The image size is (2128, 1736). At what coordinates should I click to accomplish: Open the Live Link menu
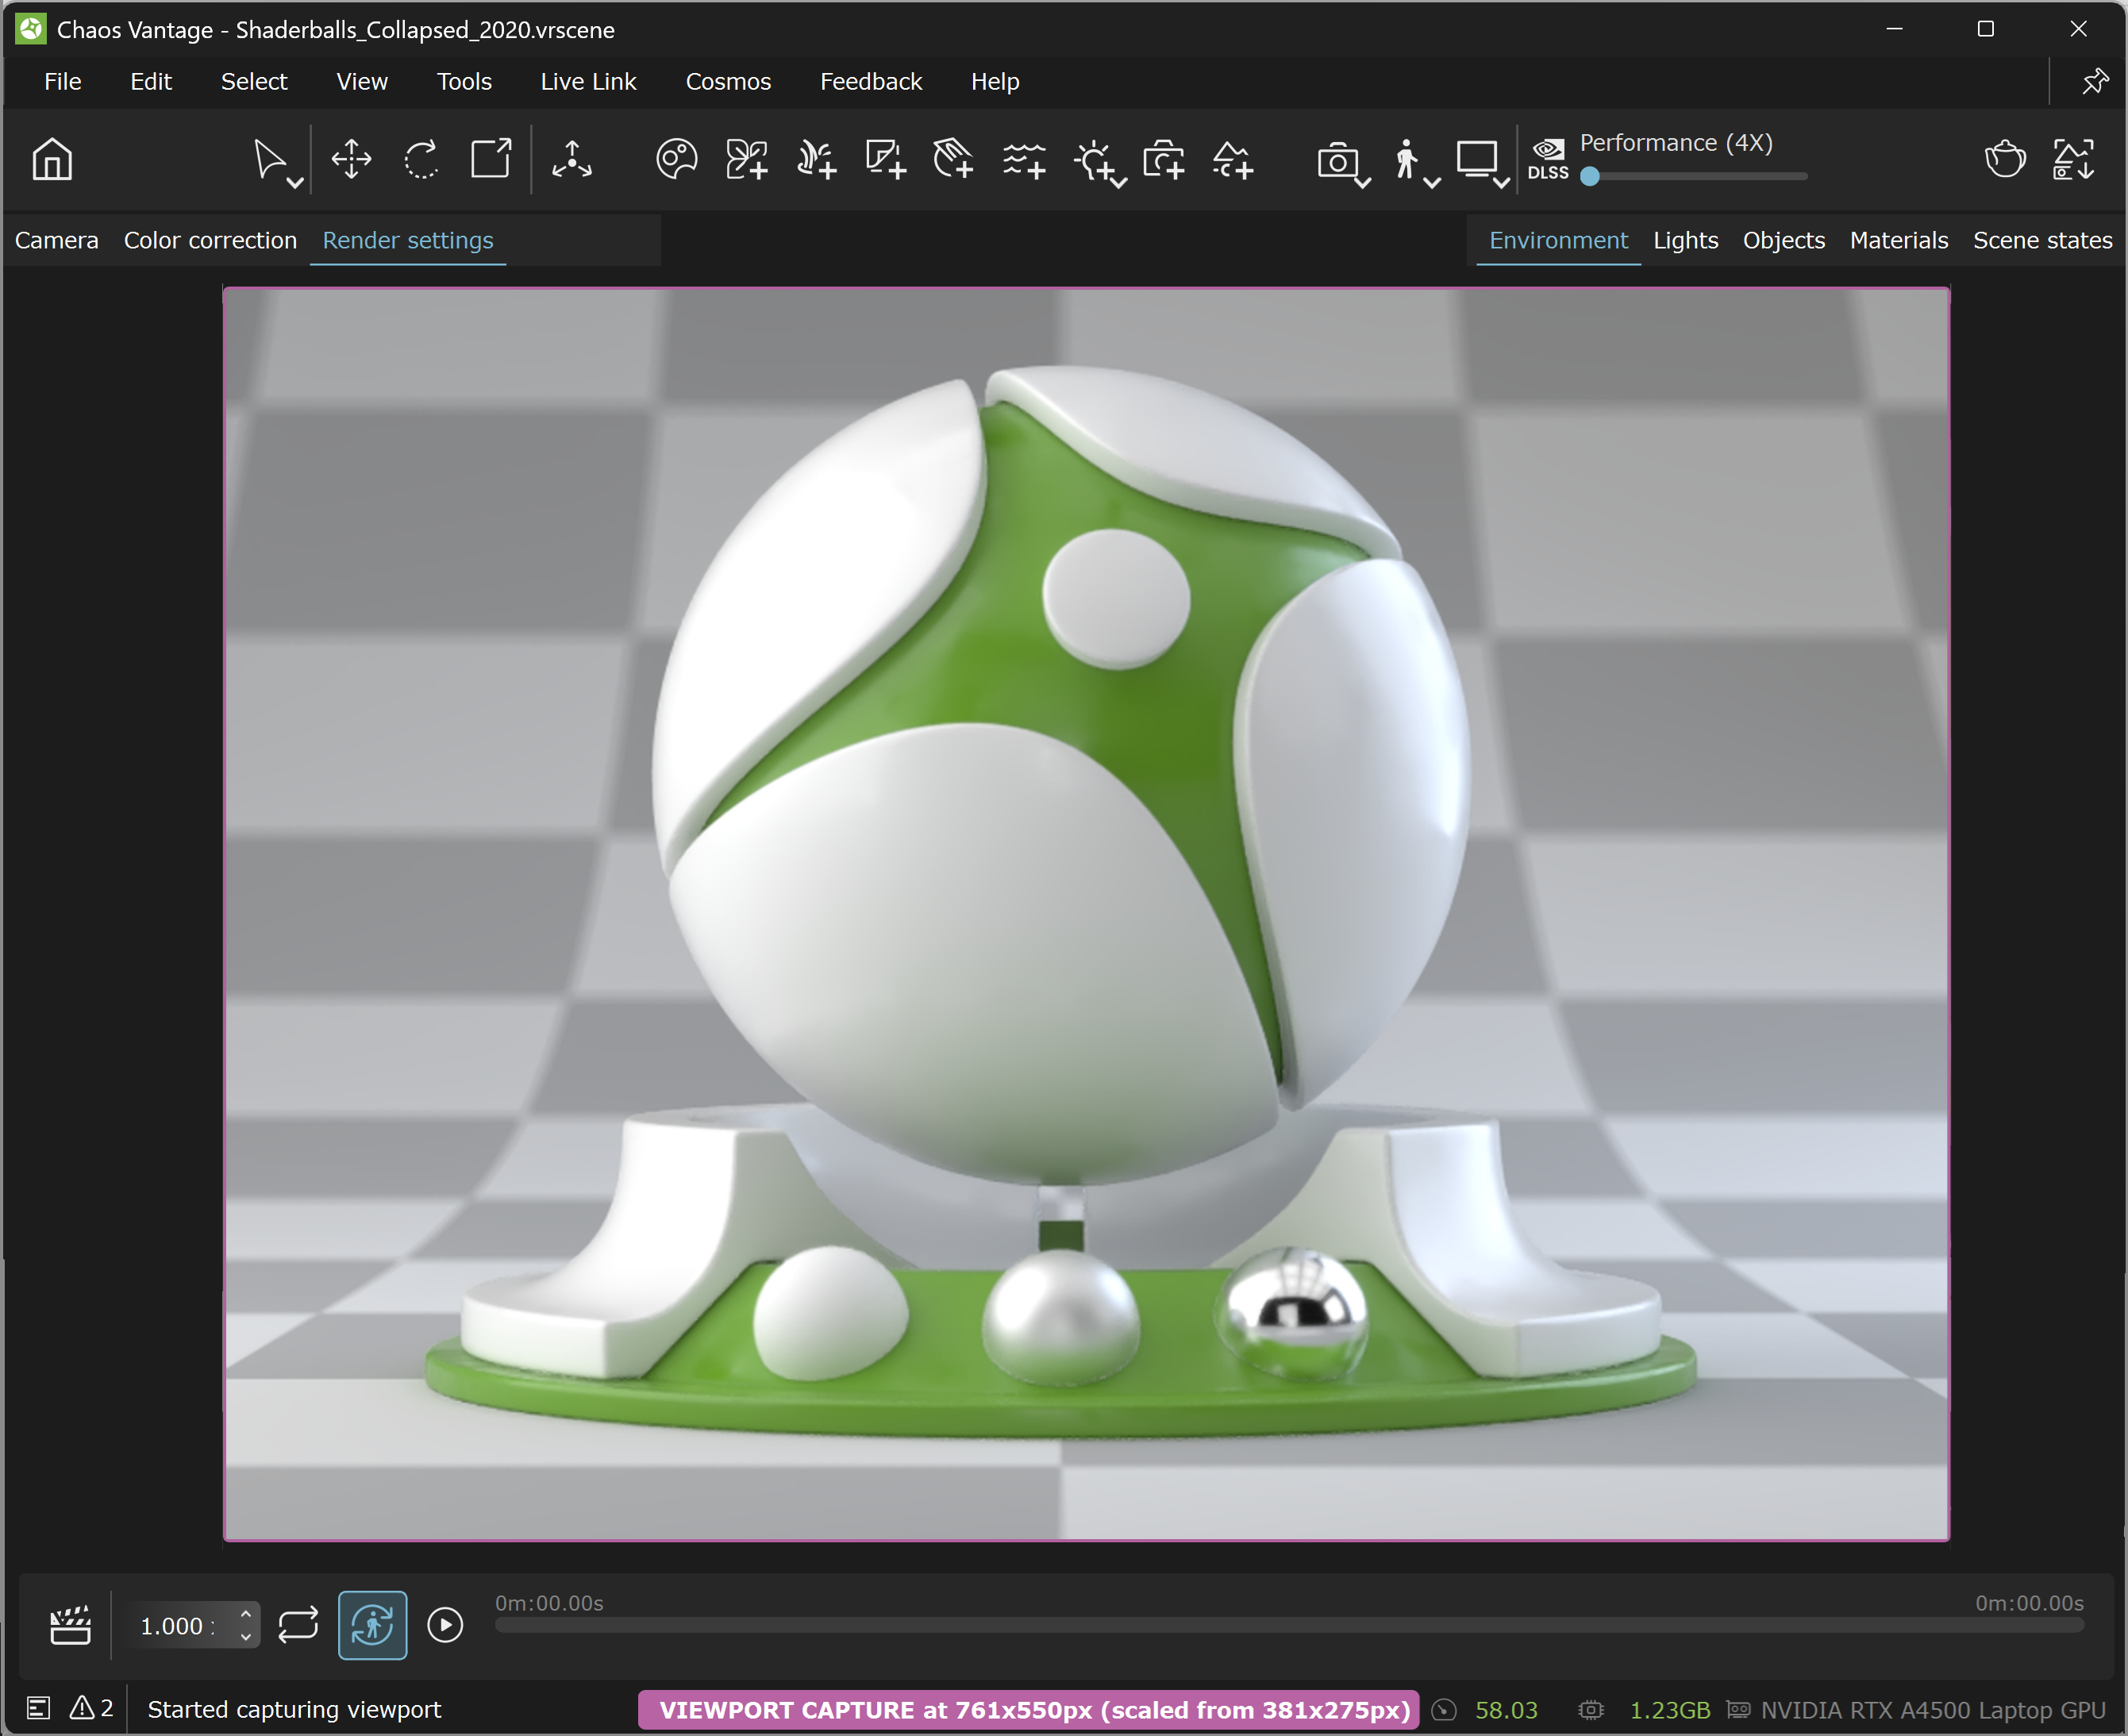pyautogui.click(x=588, y=81)
